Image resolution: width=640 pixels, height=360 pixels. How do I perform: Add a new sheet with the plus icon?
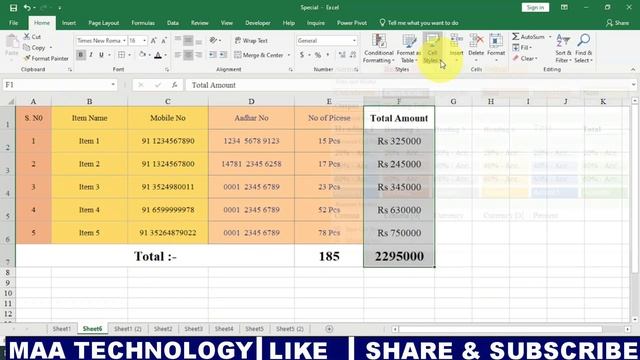coord(329,329)
